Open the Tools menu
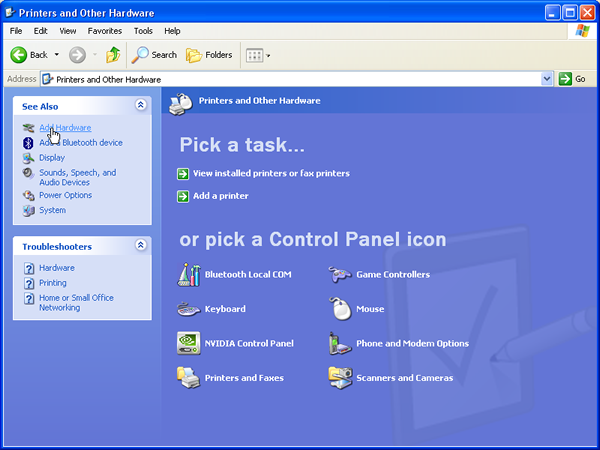Screen dimensions: 600x450 click(x=143, y=31)
